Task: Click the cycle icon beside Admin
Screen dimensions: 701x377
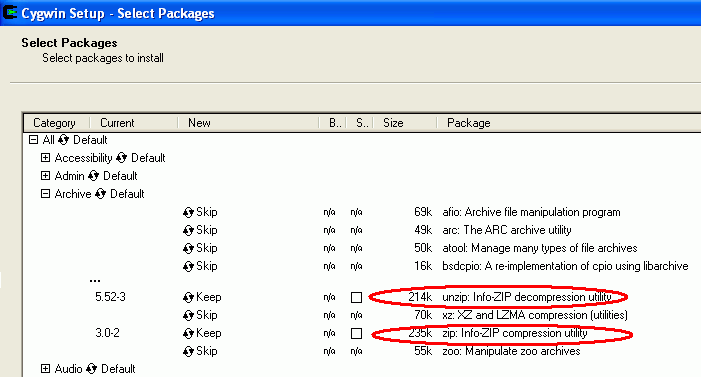Action: click(93, 176)
